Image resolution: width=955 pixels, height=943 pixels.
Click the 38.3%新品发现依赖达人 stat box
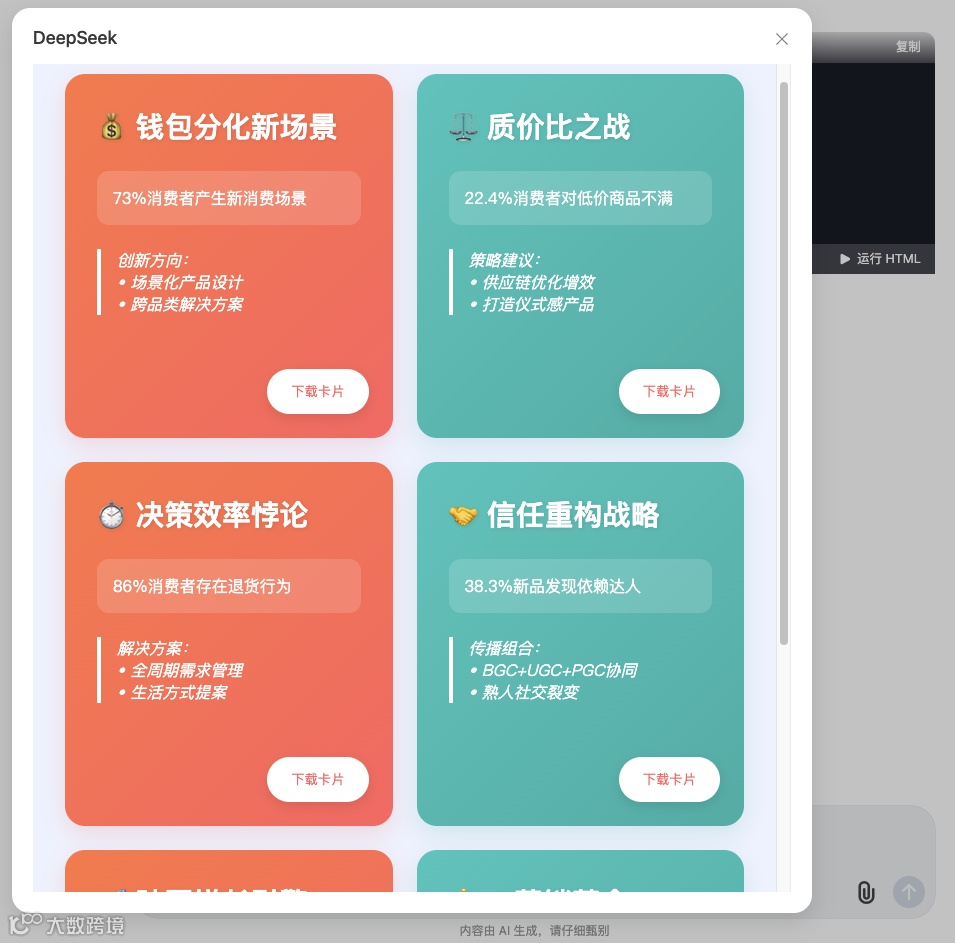580,586
